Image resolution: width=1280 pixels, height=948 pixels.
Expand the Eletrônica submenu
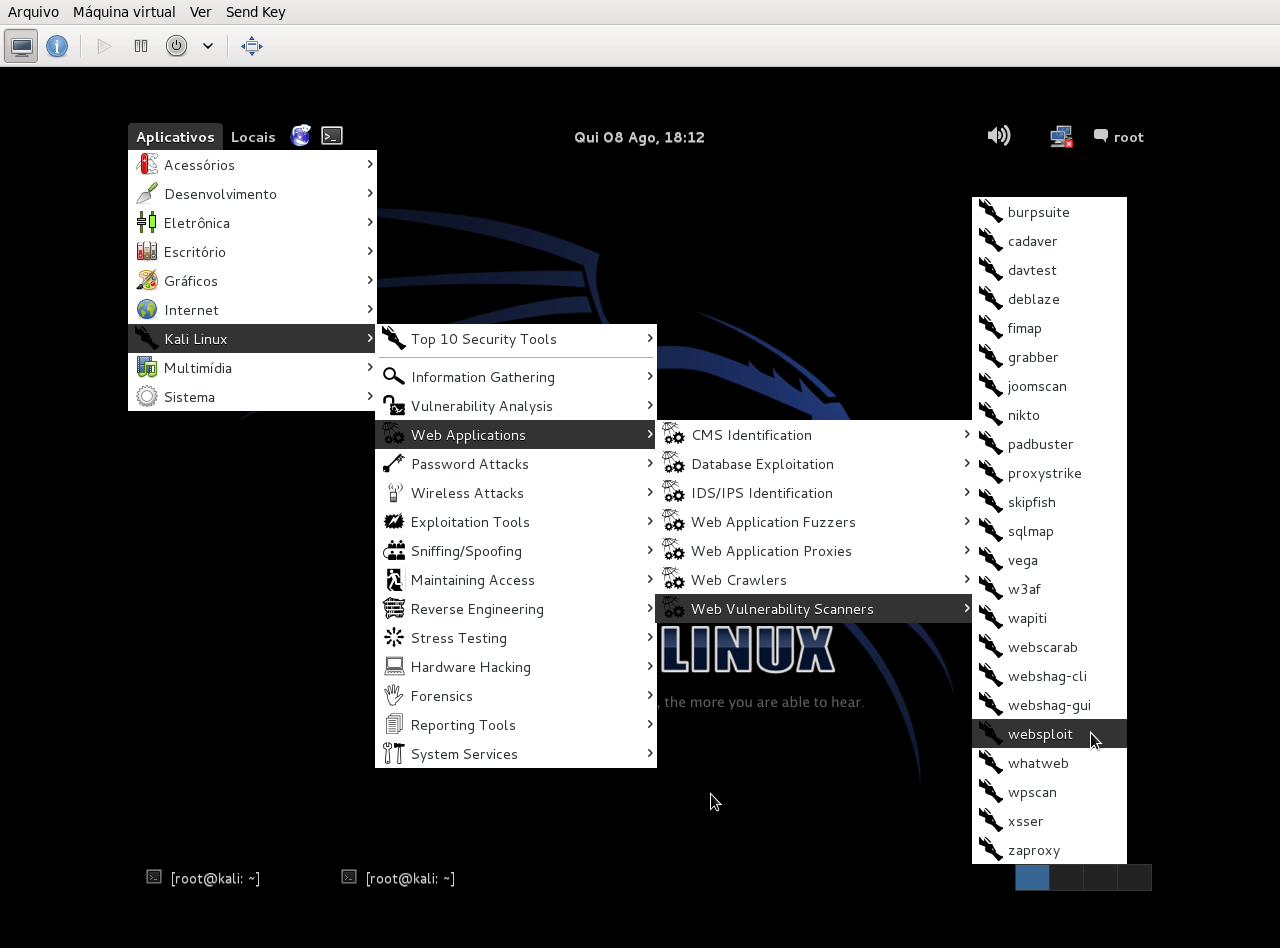pos(252,223)
